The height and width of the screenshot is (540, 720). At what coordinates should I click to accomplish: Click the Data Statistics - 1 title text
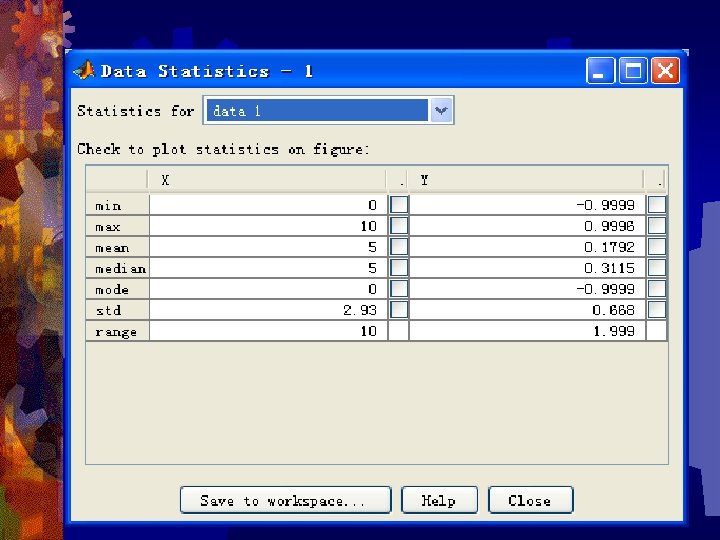pos(207,71)
